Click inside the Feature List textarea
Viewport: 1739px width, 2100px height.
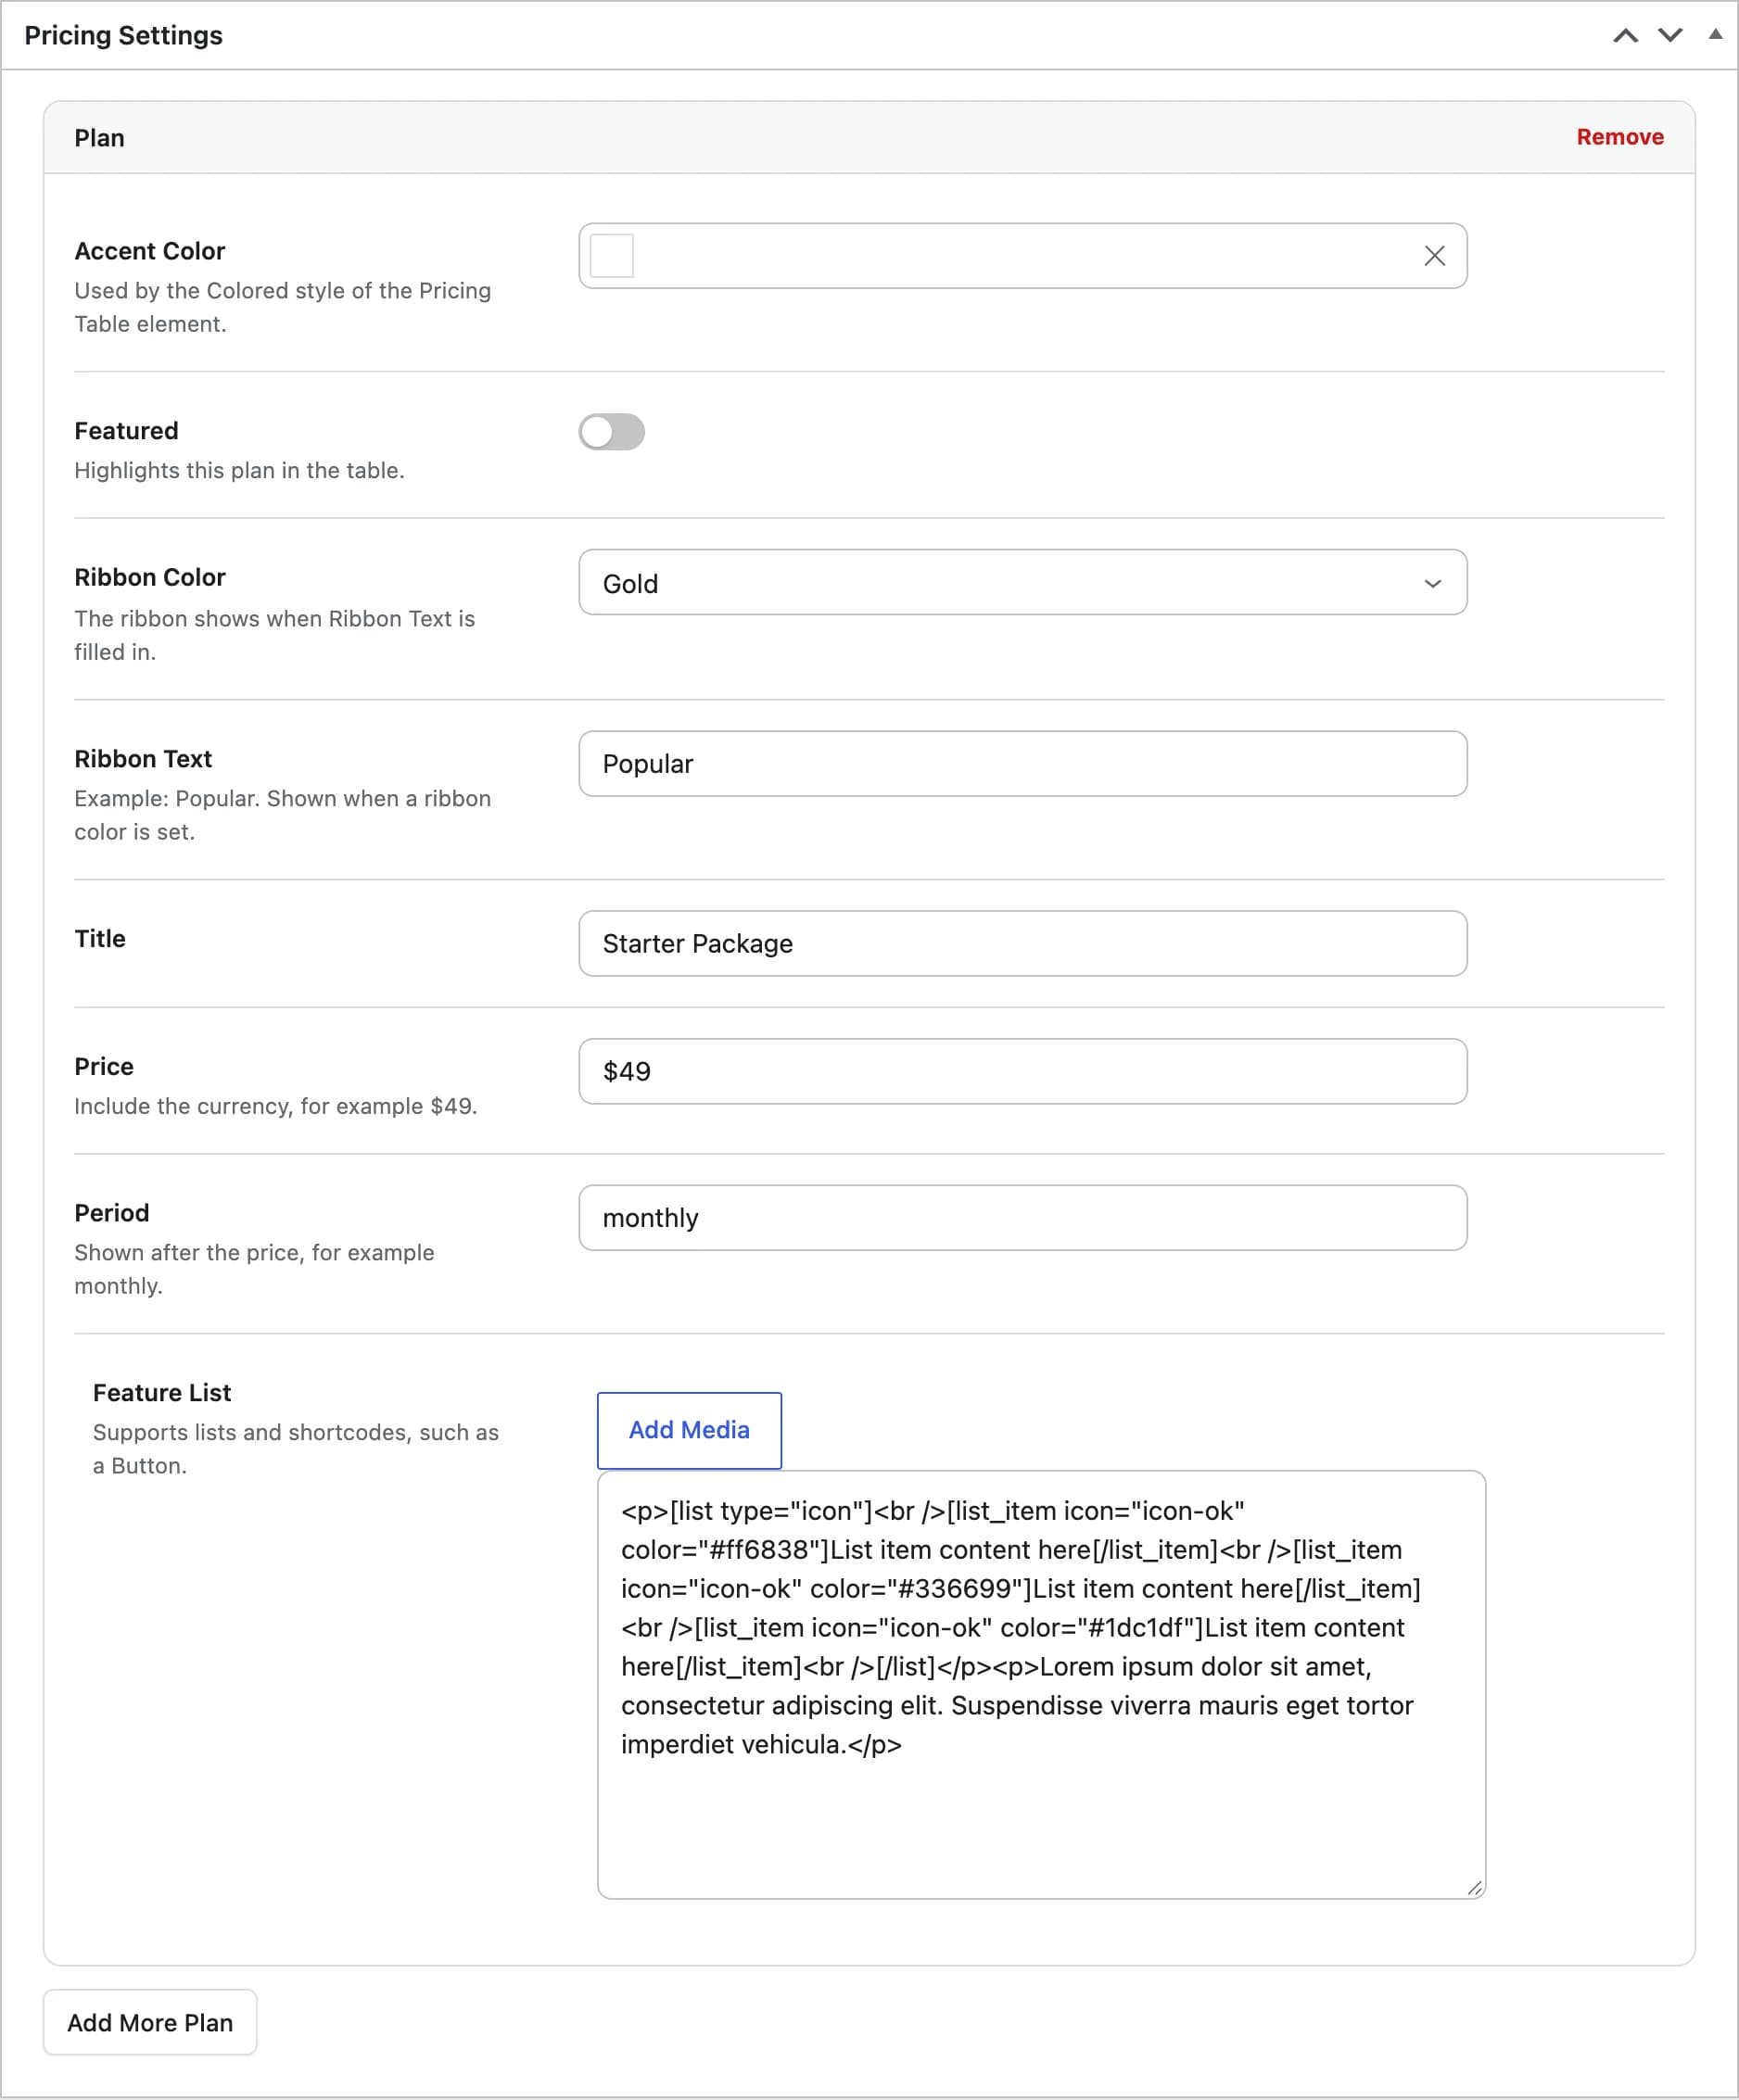(1041, 1684)
